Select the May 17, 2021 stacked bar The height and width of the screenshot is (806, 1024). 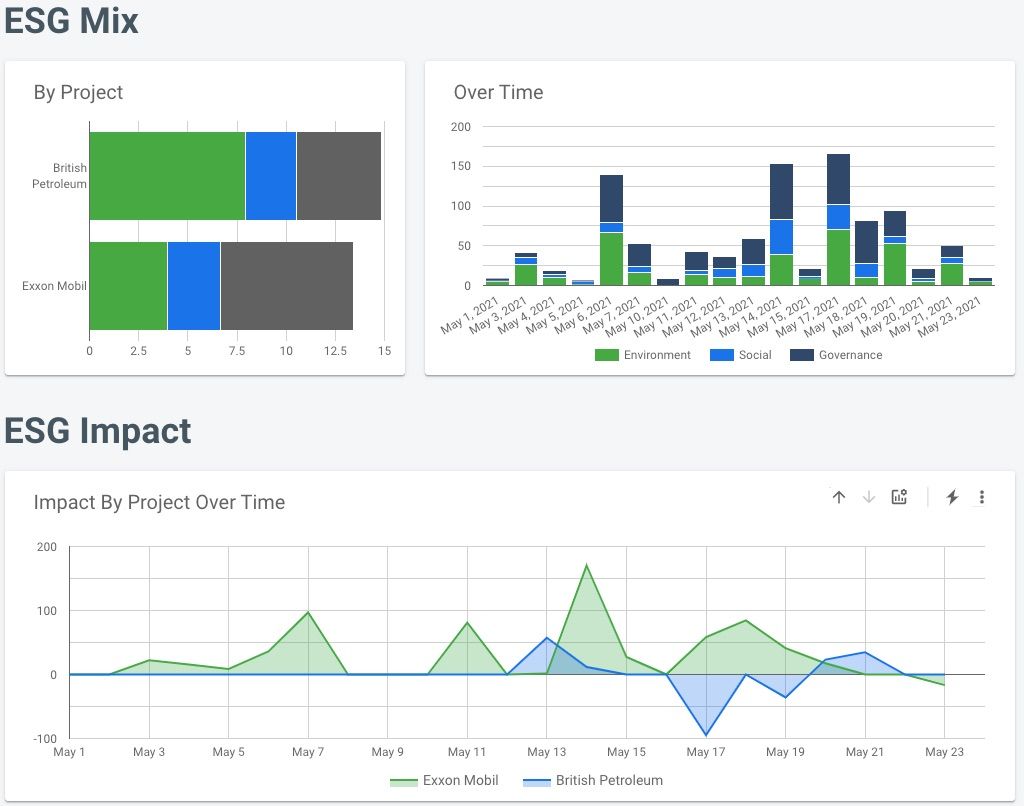838,220
